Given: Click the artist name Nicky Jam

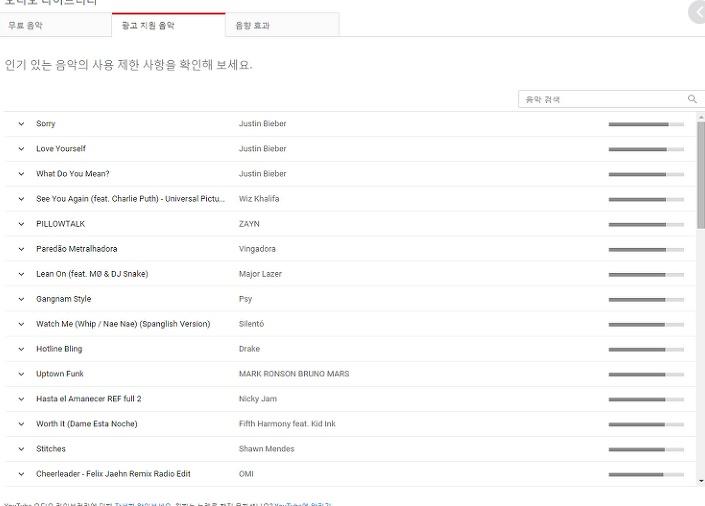Looking at the screenshot, I should 258,399.
